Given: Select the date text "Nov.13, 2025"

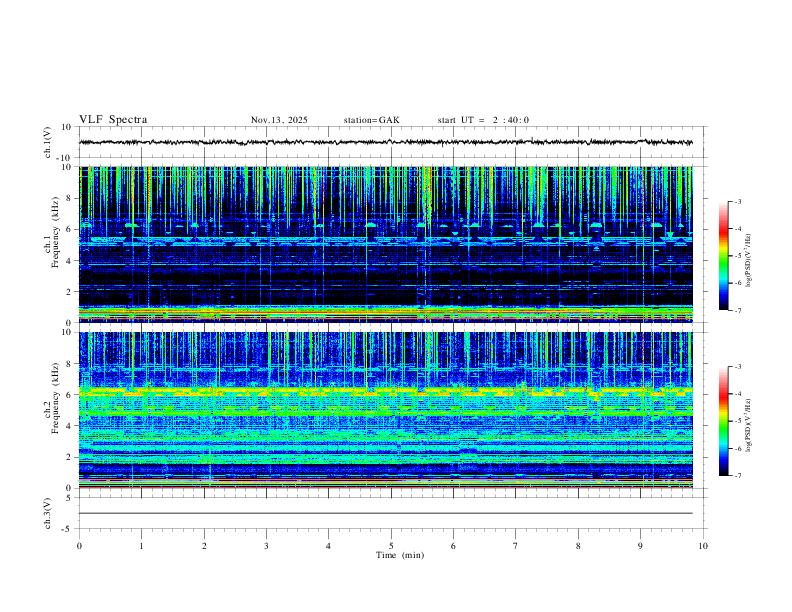Looking at the screenshot, I should click(279, 120).
